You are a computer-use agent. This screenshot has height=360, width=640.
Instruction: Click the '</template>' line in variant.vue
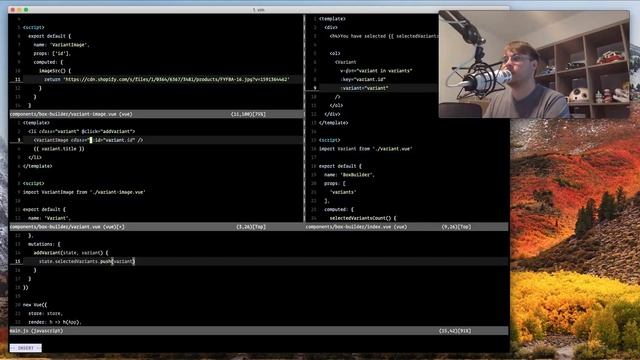pos(38,166)
